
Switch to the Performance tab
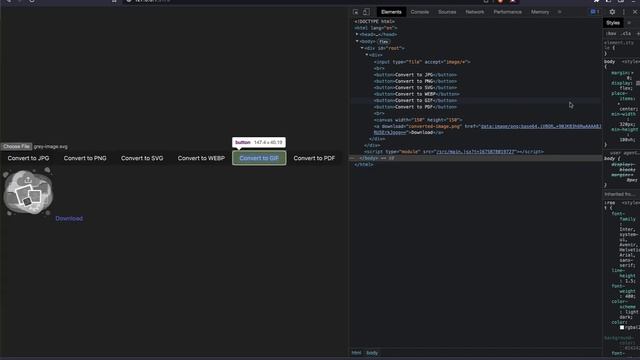[x=507, y=12]
